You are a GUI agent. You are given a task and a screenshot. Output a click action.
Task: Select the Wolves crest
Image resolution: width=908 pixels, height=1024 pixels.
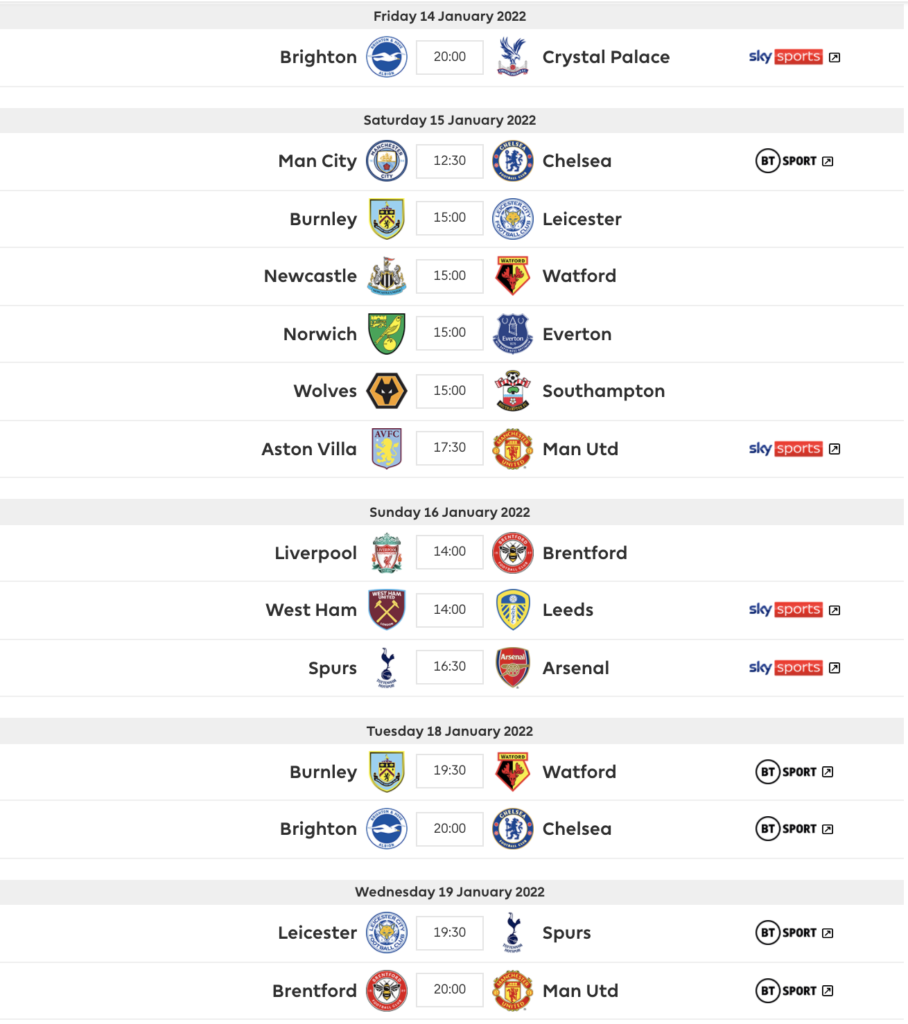tap(387, 391)
